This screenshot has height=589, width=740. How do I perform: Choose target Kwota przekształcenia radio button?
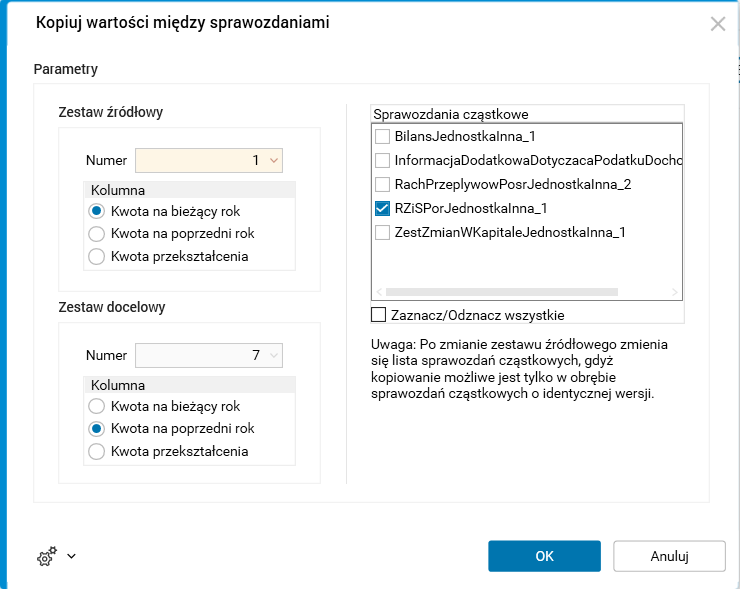click(x=97, y=451)
